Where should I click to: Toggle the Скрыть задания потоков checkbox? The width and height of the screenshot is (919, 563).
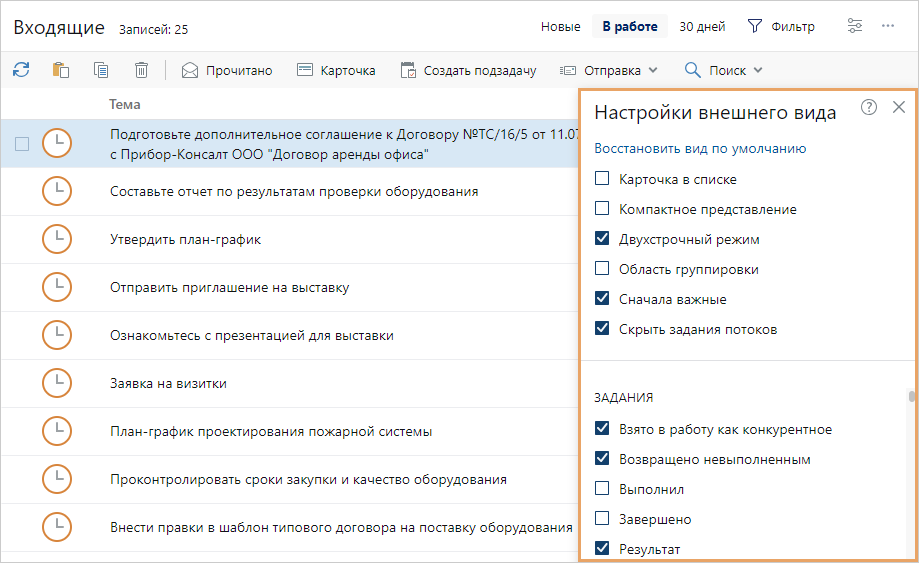click(602, 329)
